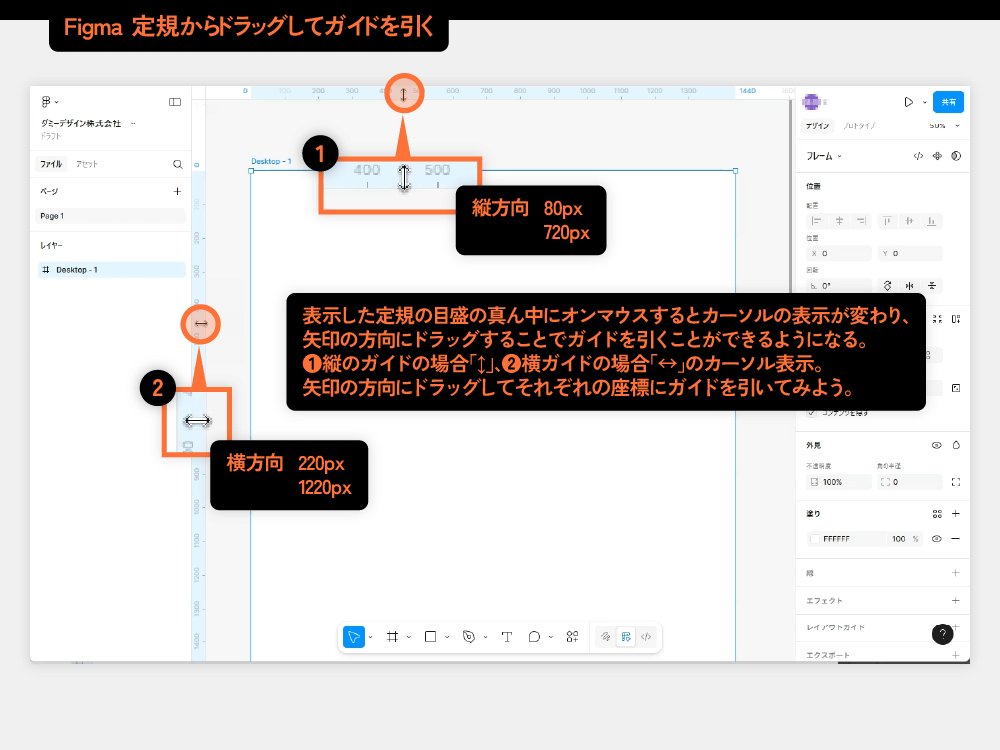Select the Comment tool
This screenshot has width=1000, height=750.
click(534, 636)
